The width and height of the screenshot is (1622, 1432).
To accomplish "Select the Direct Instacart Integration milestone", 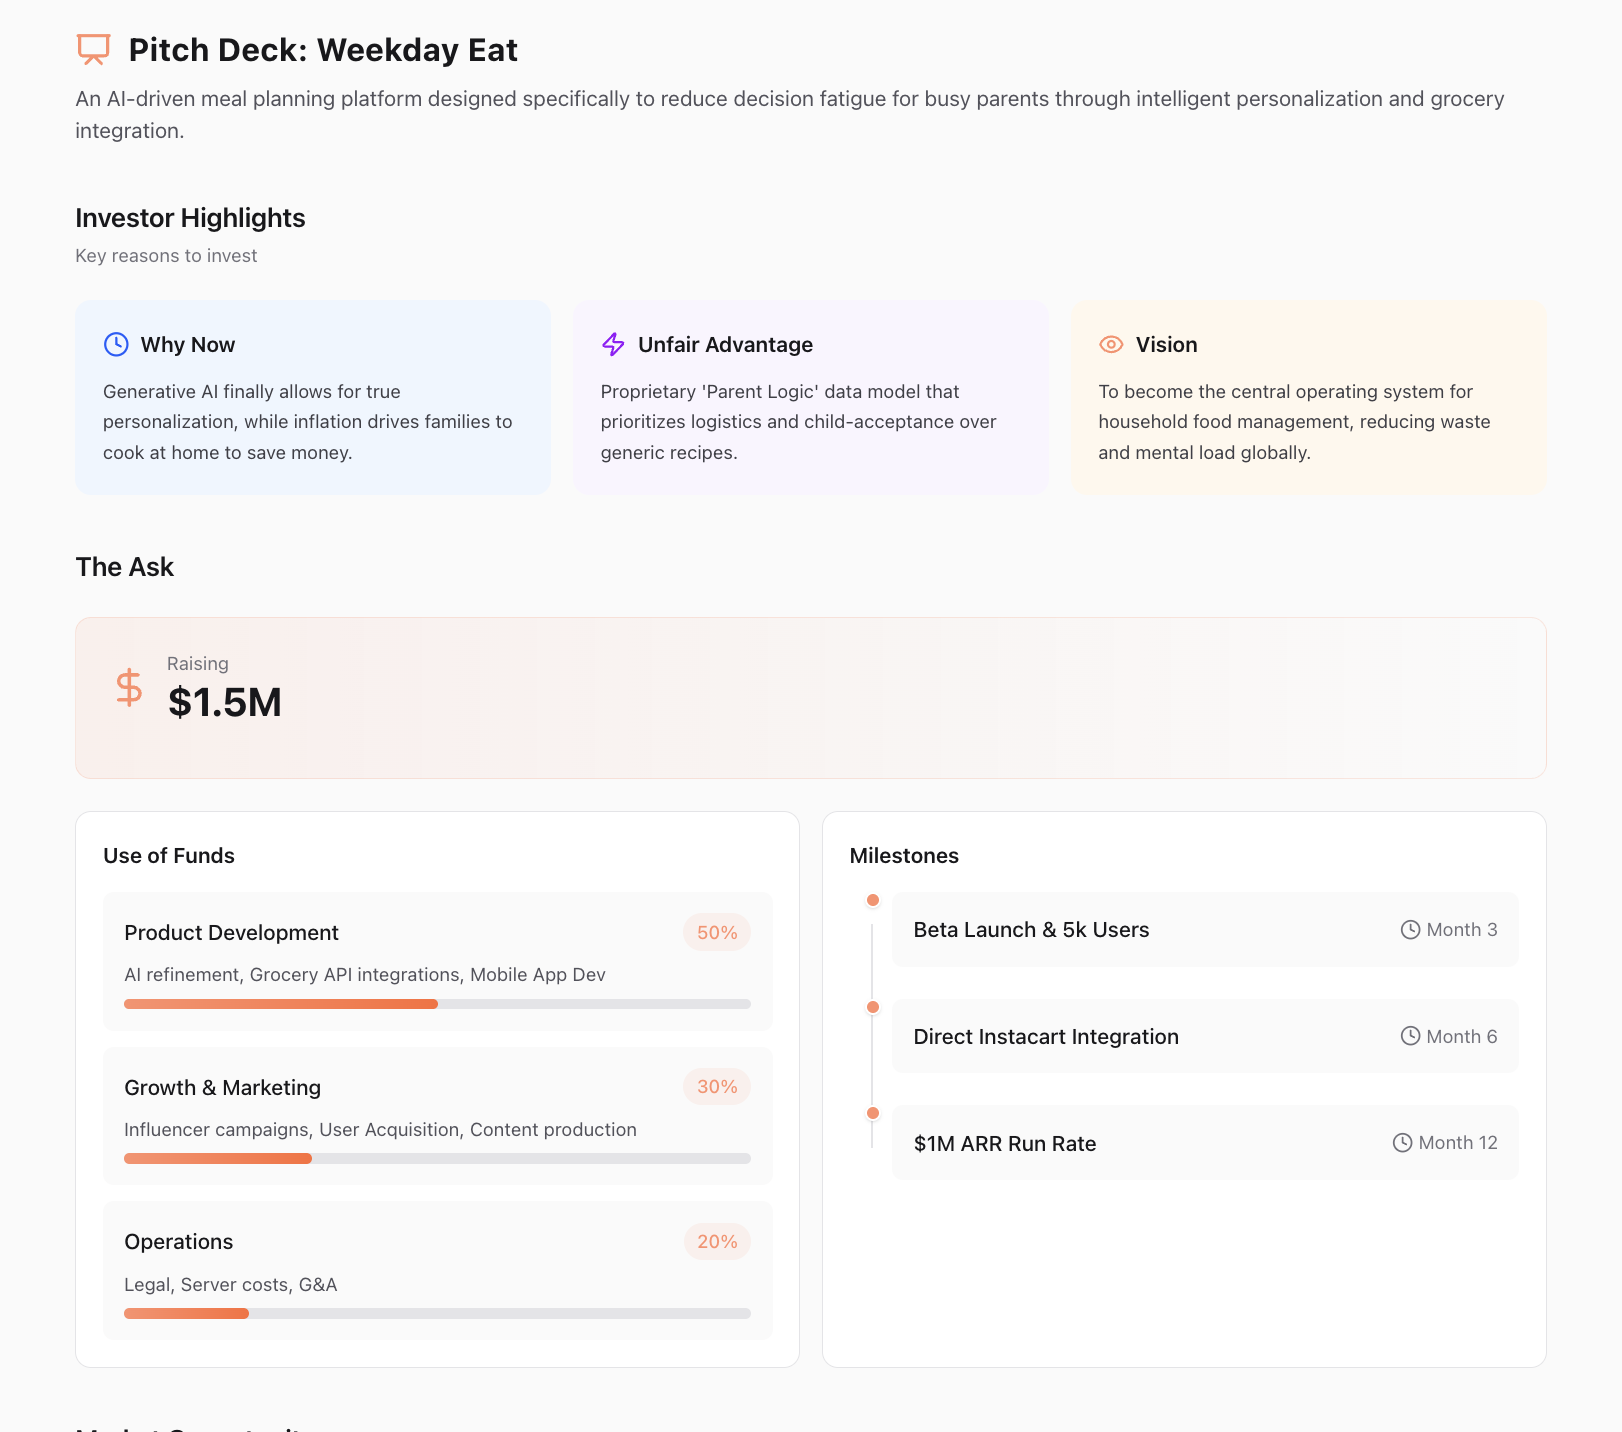I will pos(1046,1037).
